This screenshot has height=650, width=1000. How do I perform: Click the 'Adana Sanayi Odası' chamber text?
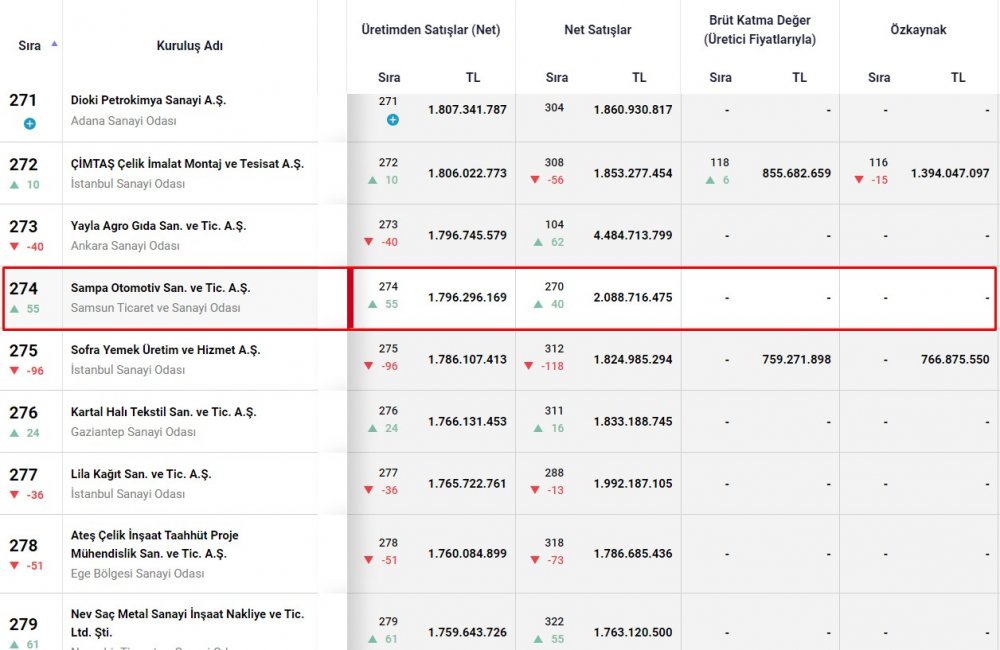pyautogui.click(x=123, y=121)
